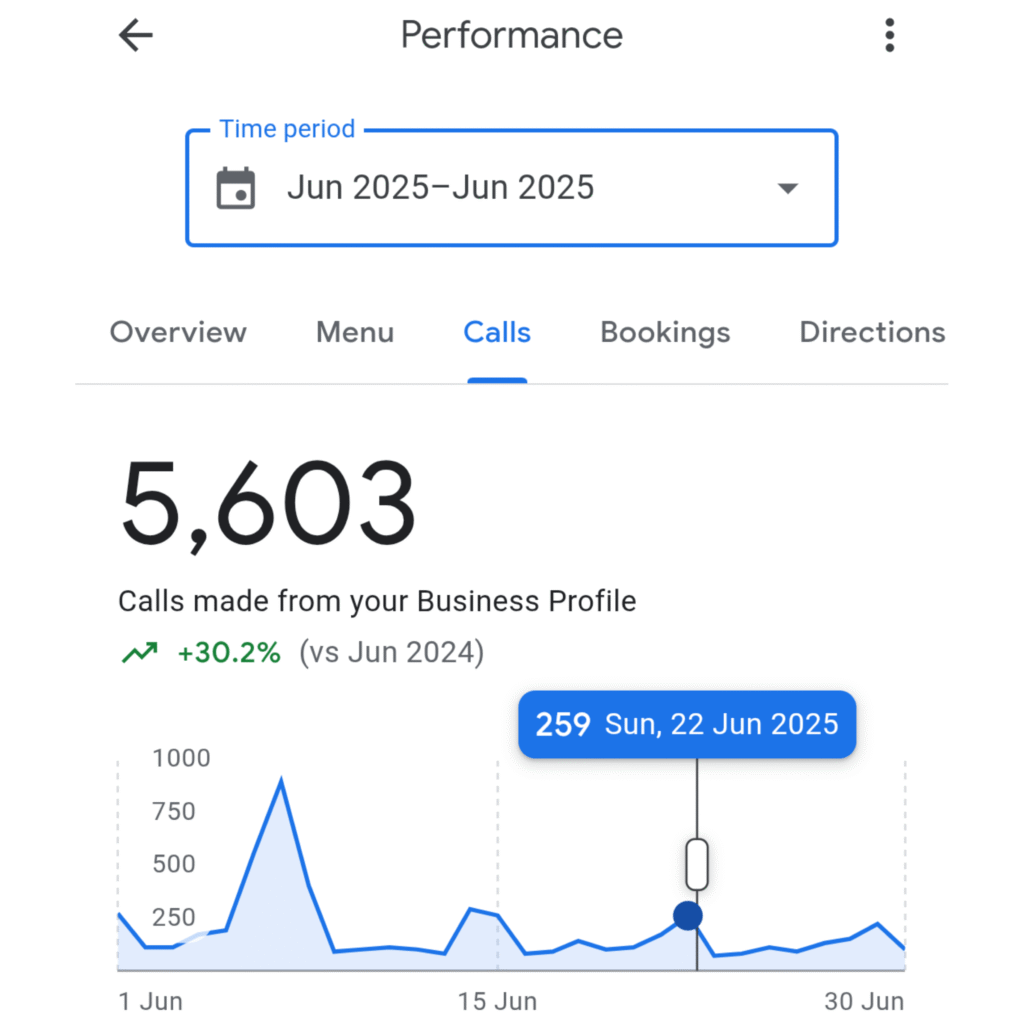Click the highest peak on the calls chart

coord(282,782)
